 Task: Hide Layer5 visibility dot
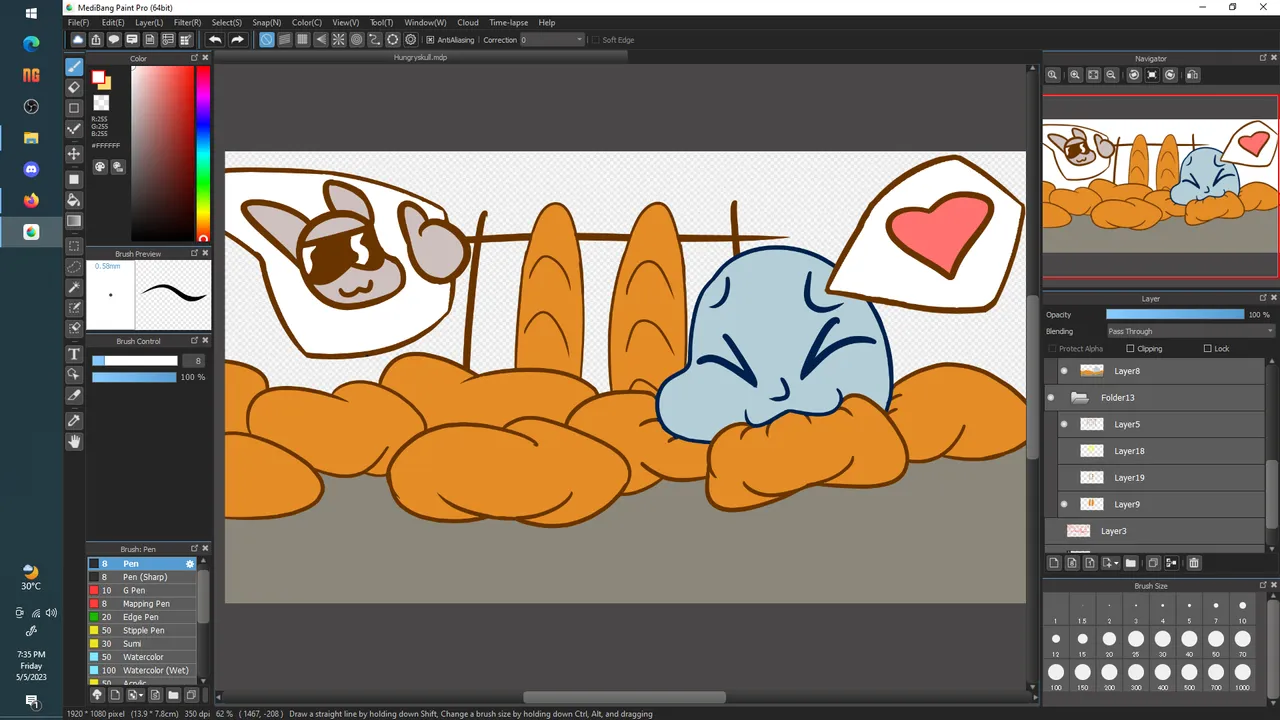click(x=1064, y=424)
